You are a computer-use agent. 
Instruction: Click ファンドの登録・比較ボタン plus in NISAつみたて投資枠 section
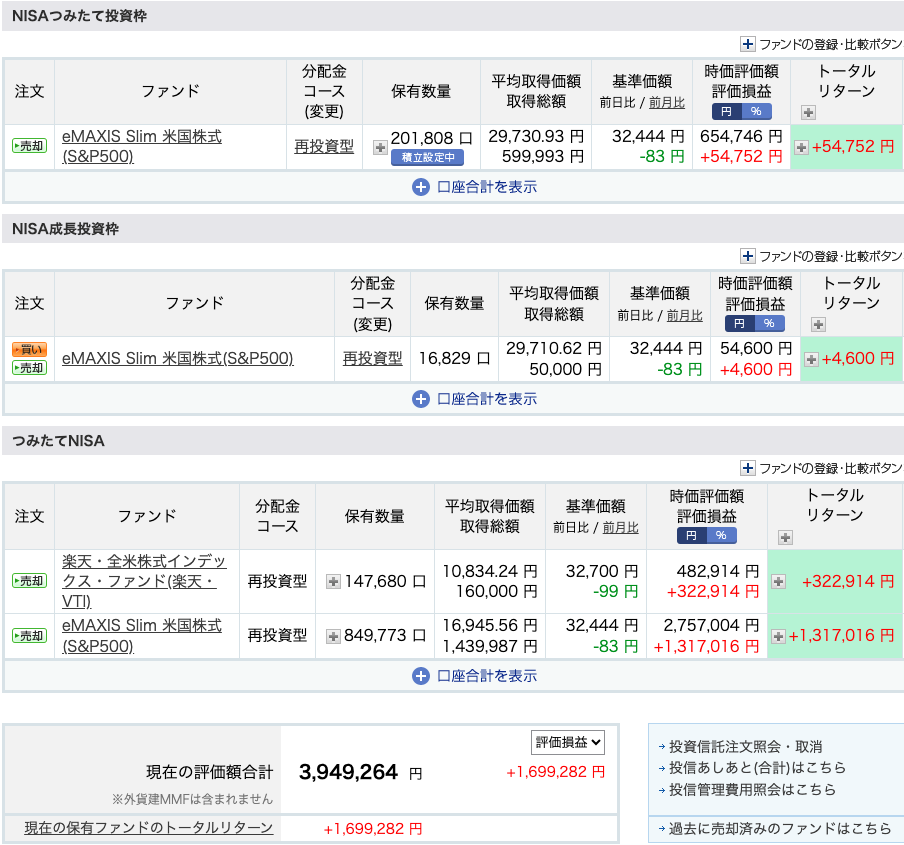747,44
